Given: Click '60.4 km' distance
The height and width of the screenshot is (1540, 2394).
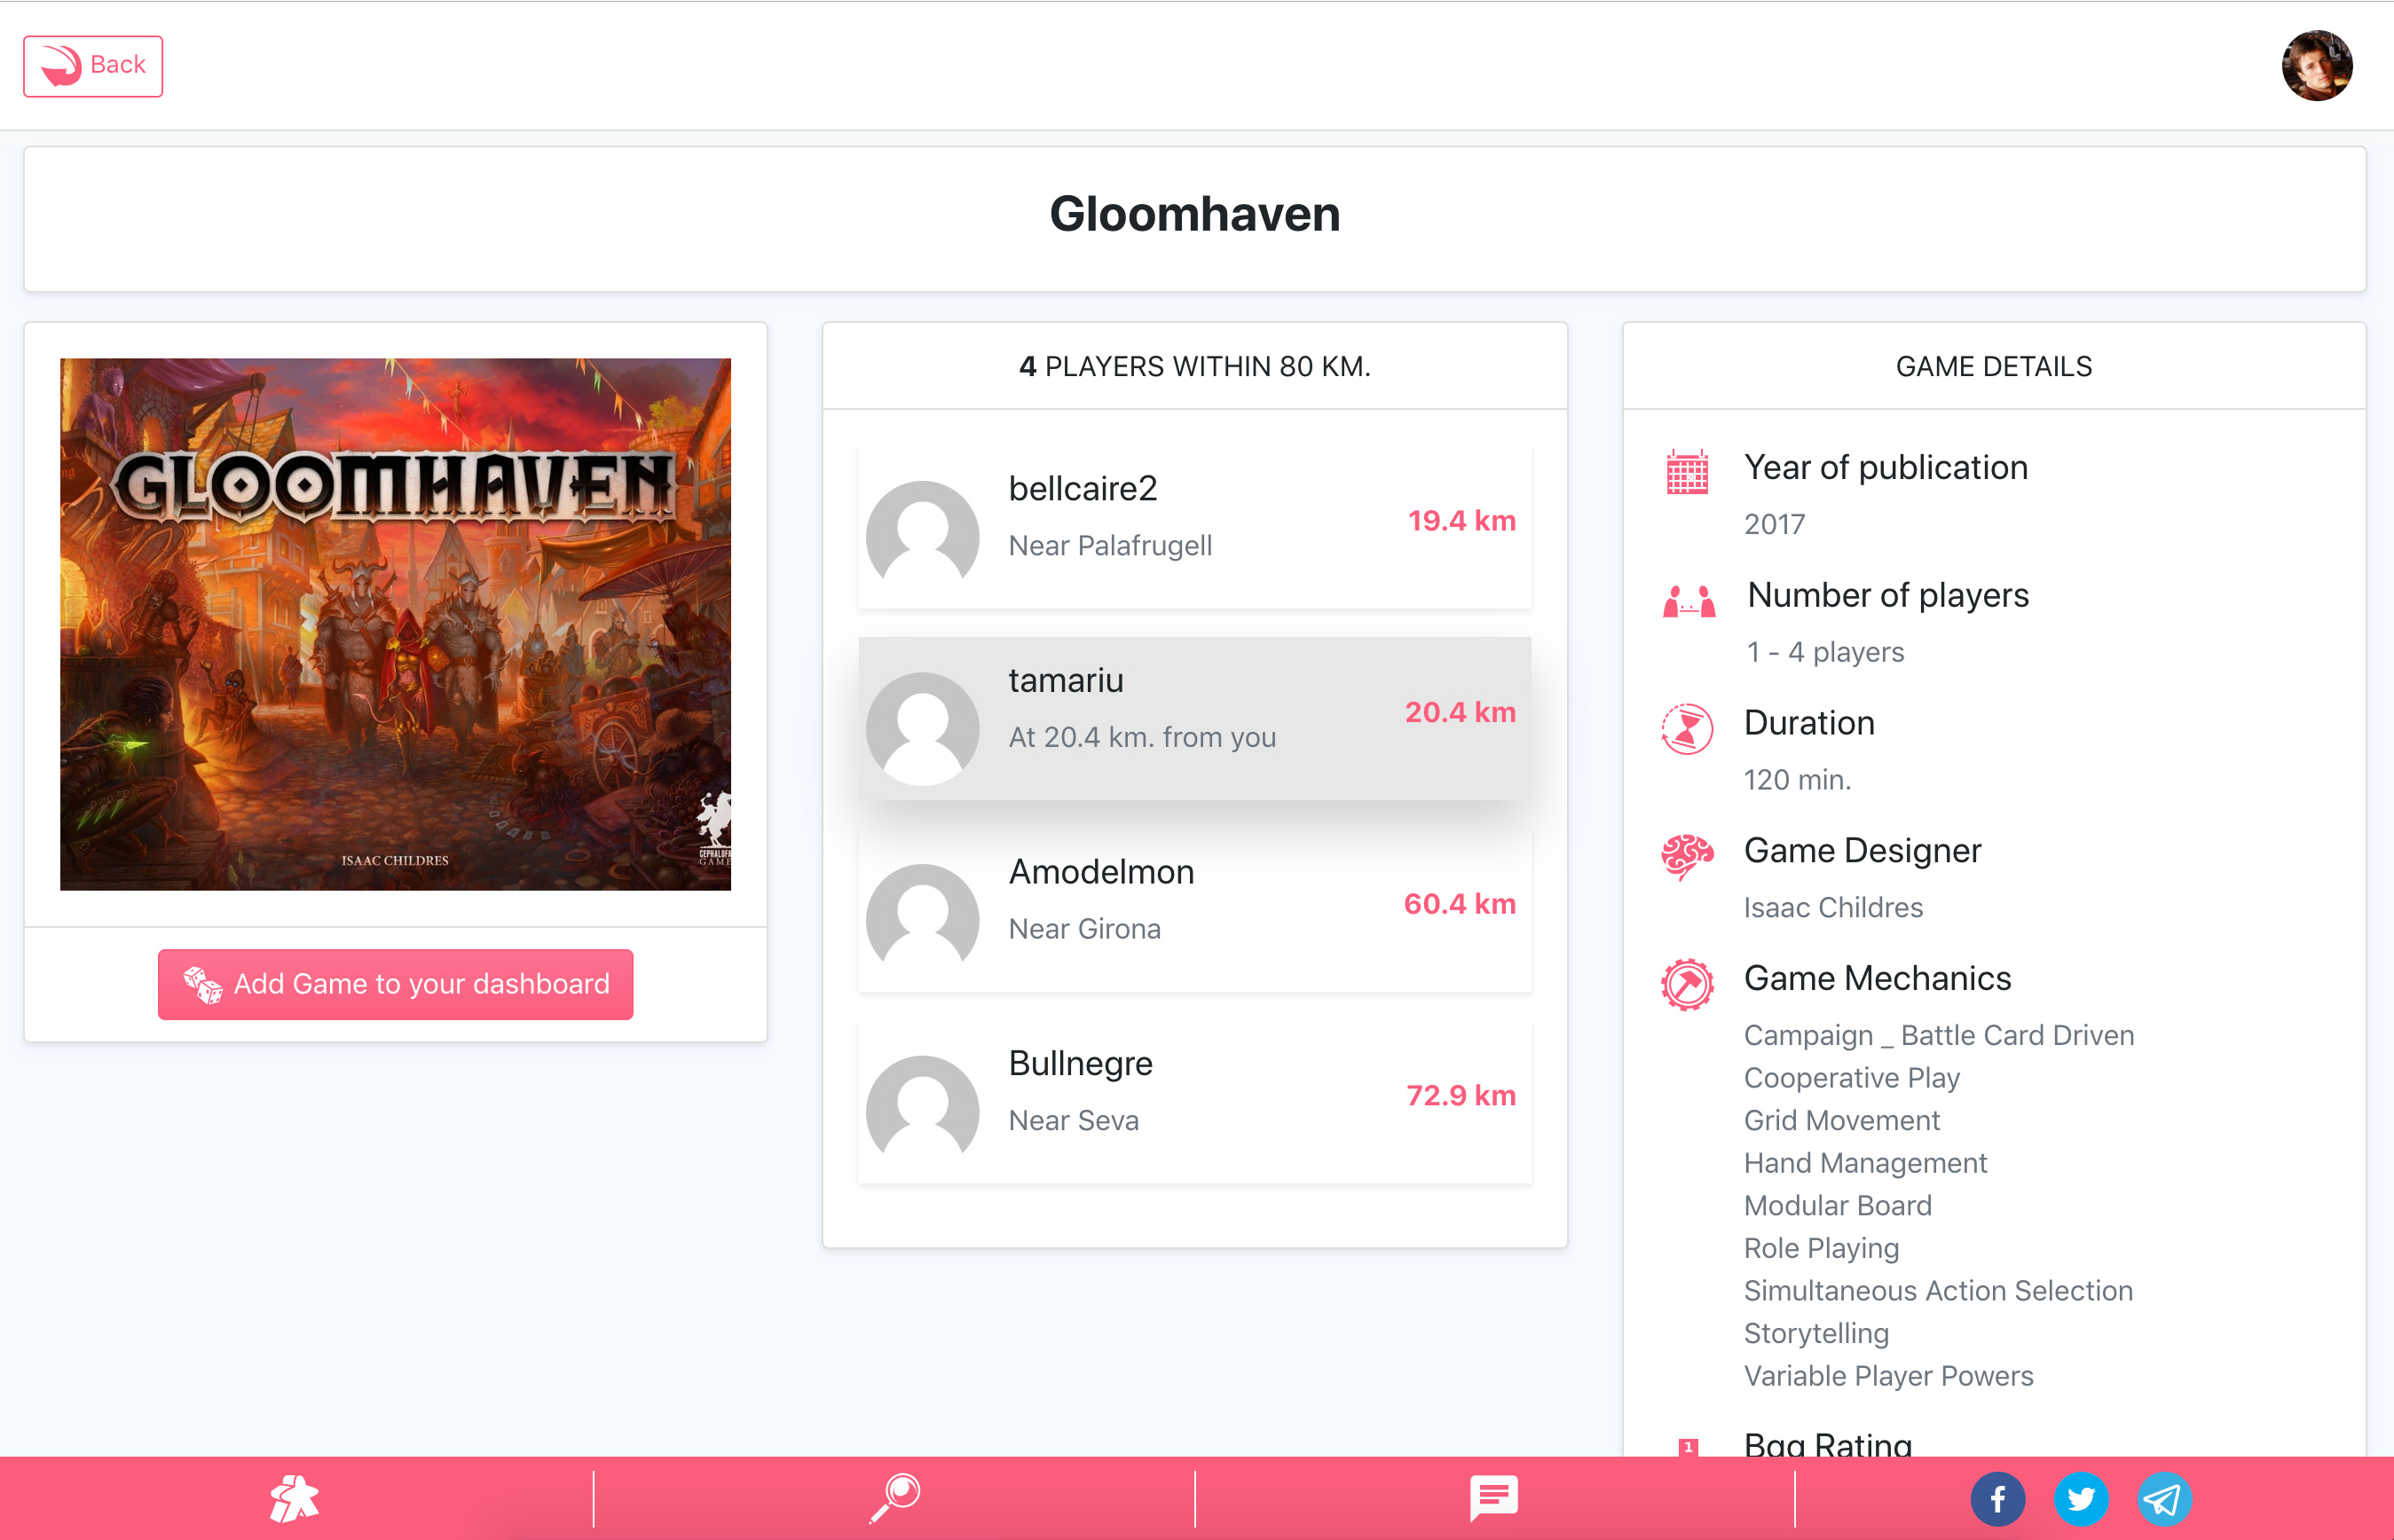Looking at the screenshot, I should [x=1459, y=904].
